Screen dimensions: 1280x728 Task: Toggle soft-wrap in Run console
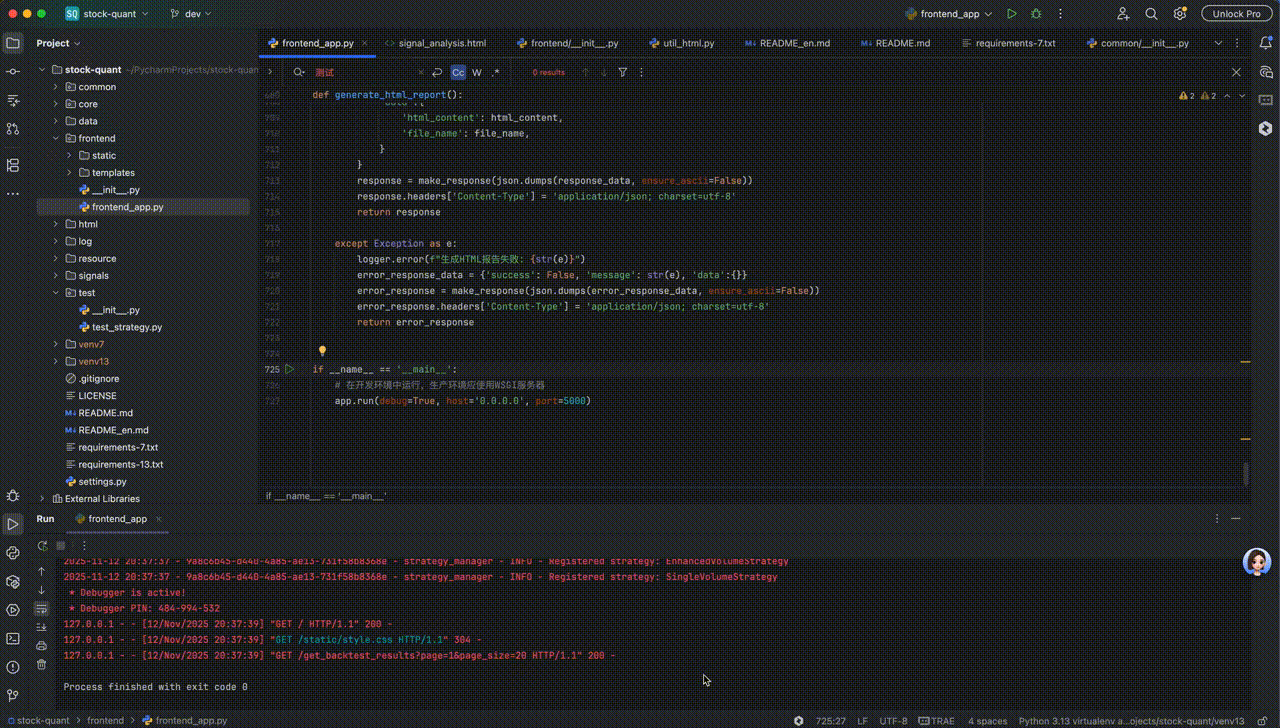41,608
